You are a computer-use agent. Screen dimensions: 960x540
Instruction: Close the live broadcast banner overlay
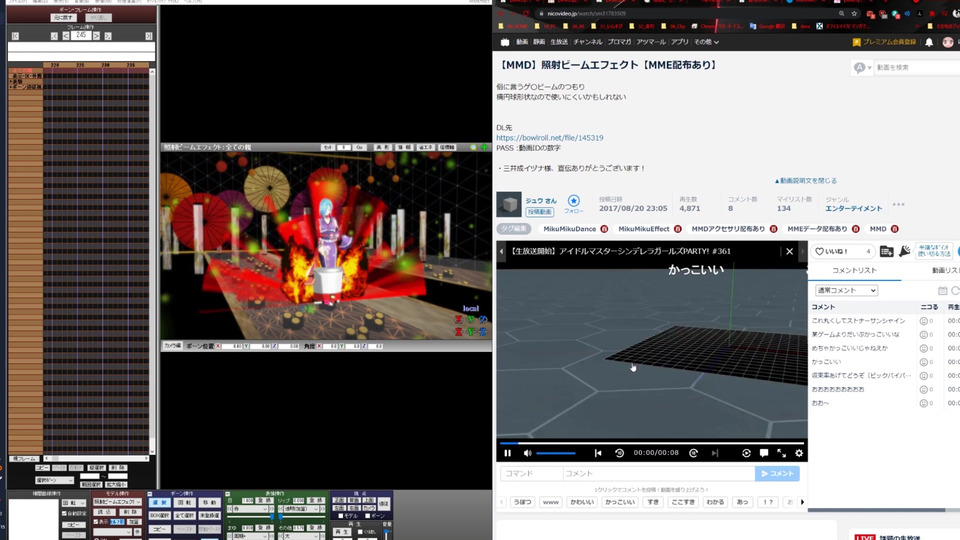click(790, 251)
